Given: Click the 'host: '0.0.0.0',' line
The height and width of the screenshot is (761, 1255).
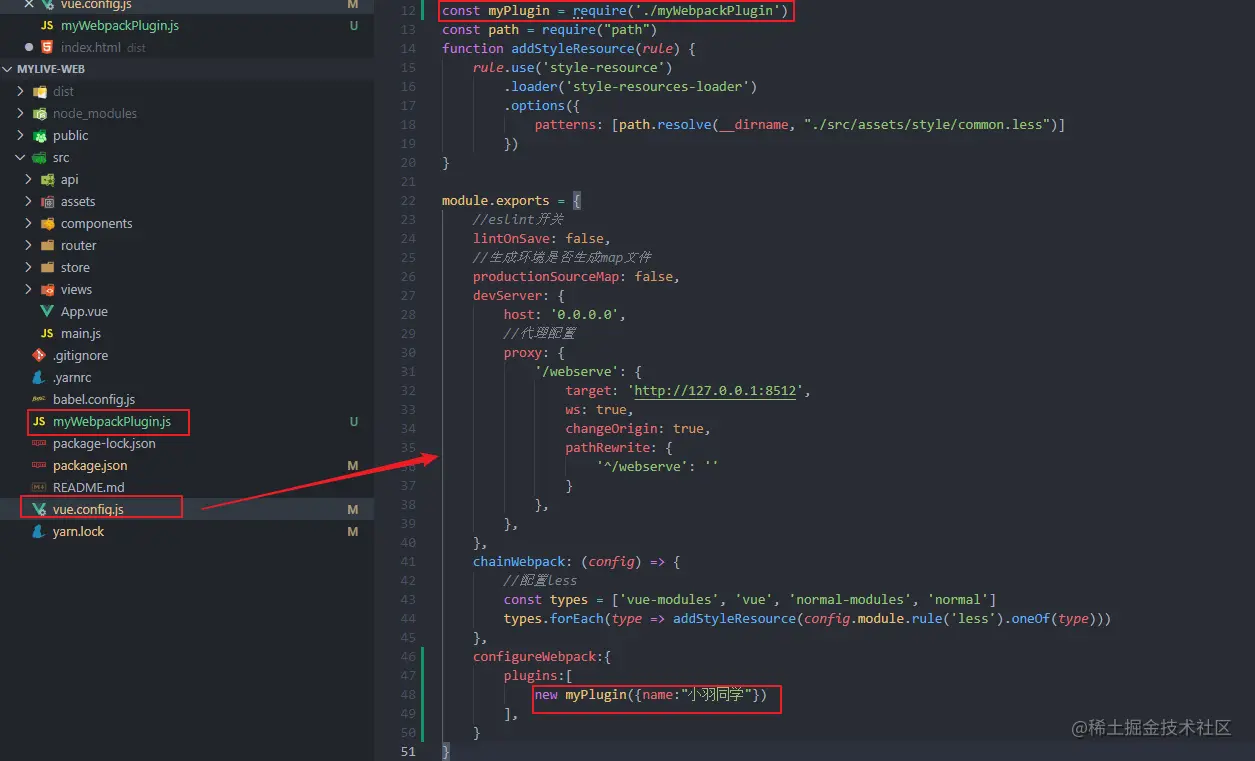Looking at the screenshot, I should (565, 314).
